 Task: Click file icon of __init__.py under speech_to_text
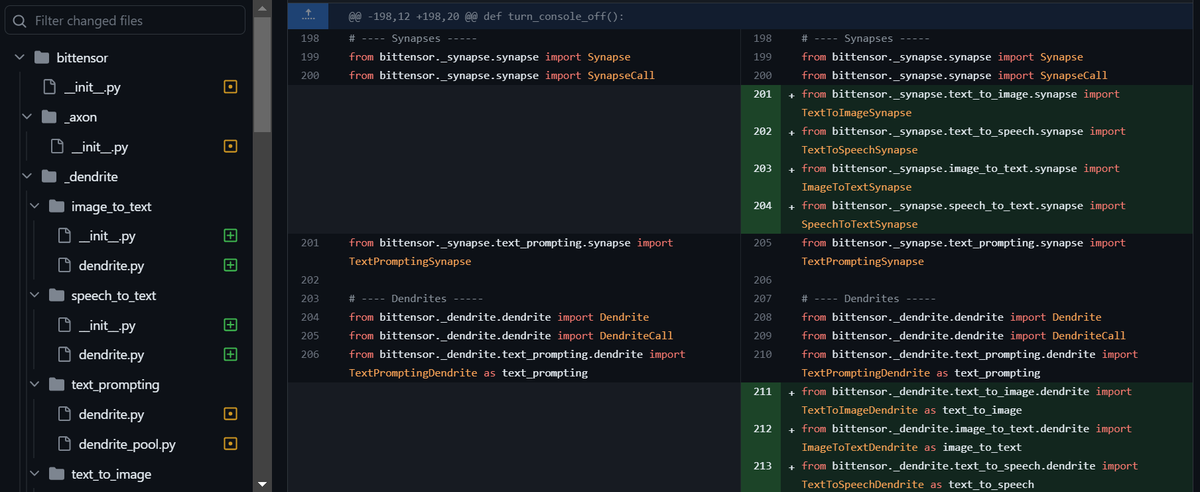pyautogui.click(x=65, y=326)
